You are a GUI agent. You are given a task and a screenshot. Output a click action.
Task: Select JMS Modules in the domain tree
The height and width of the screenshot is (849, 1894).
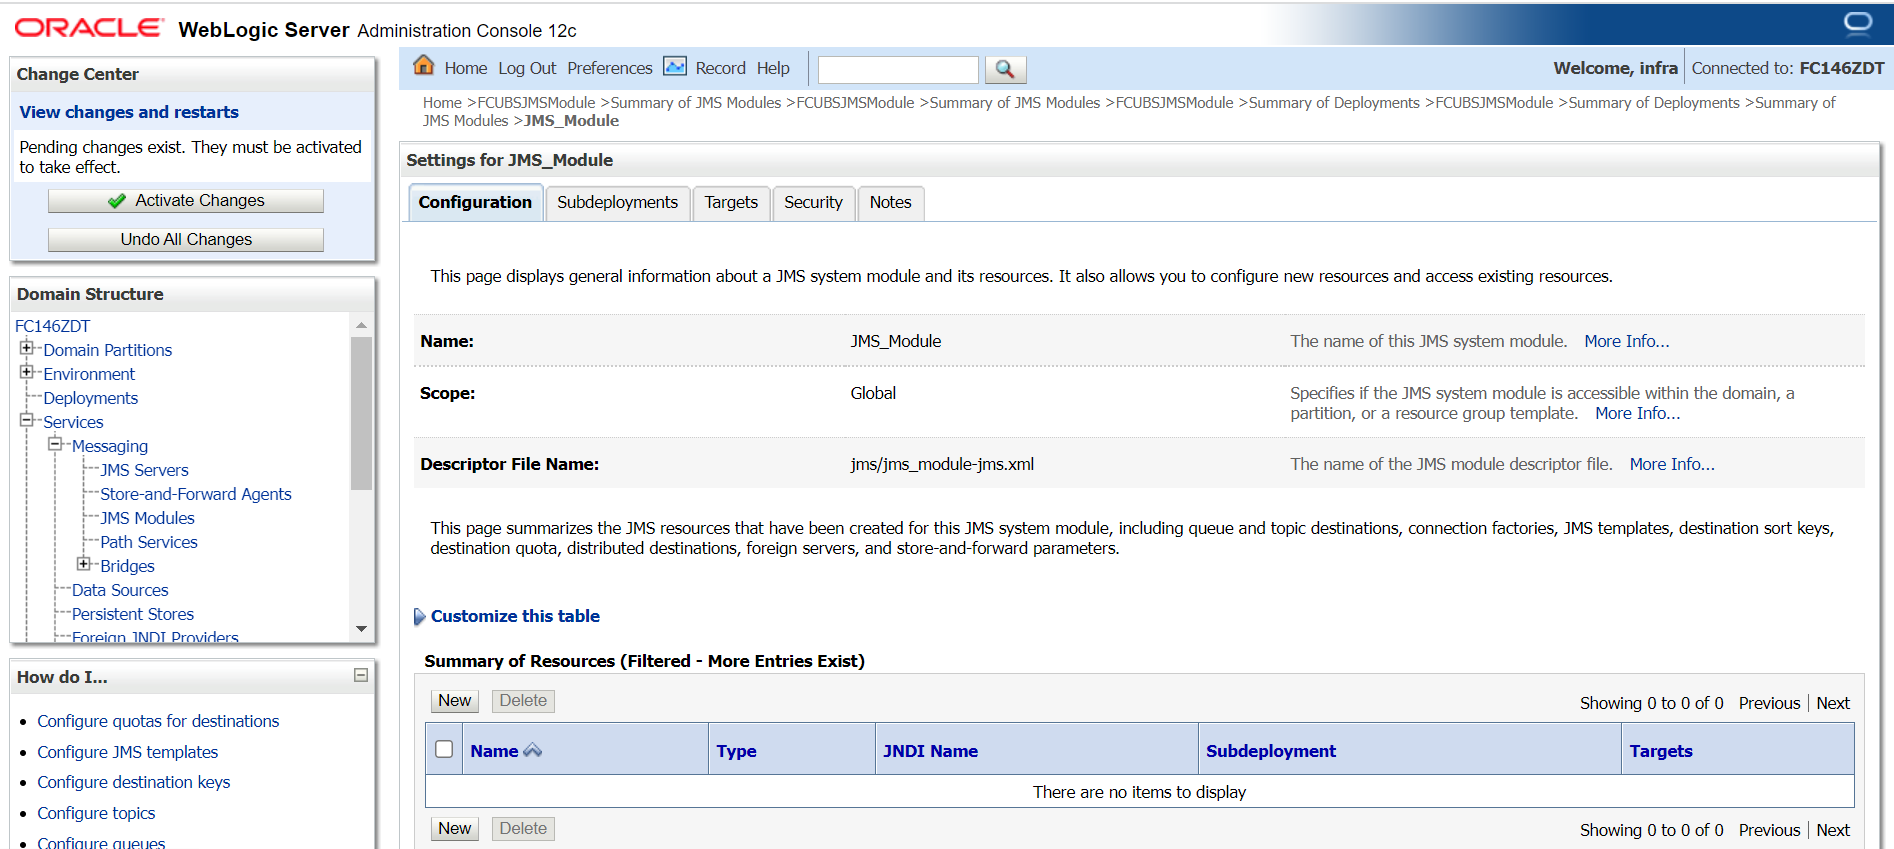pyautogui.click(x=147, y=518)
